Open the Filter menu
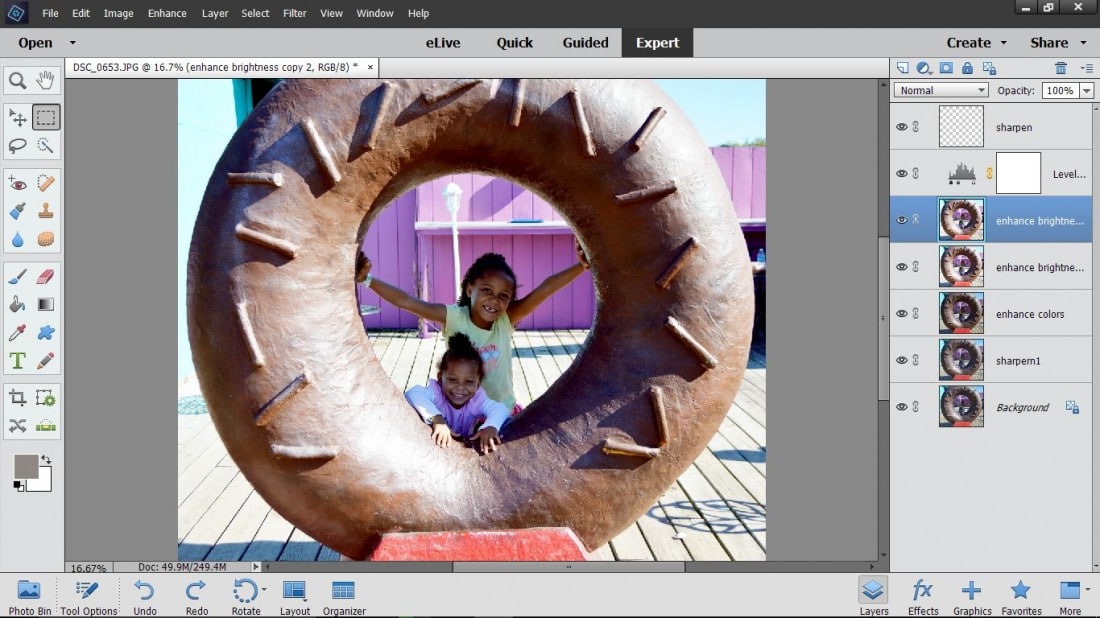Image resolution: width=1100 pixels, height=618 pixels. pos(295,13)
